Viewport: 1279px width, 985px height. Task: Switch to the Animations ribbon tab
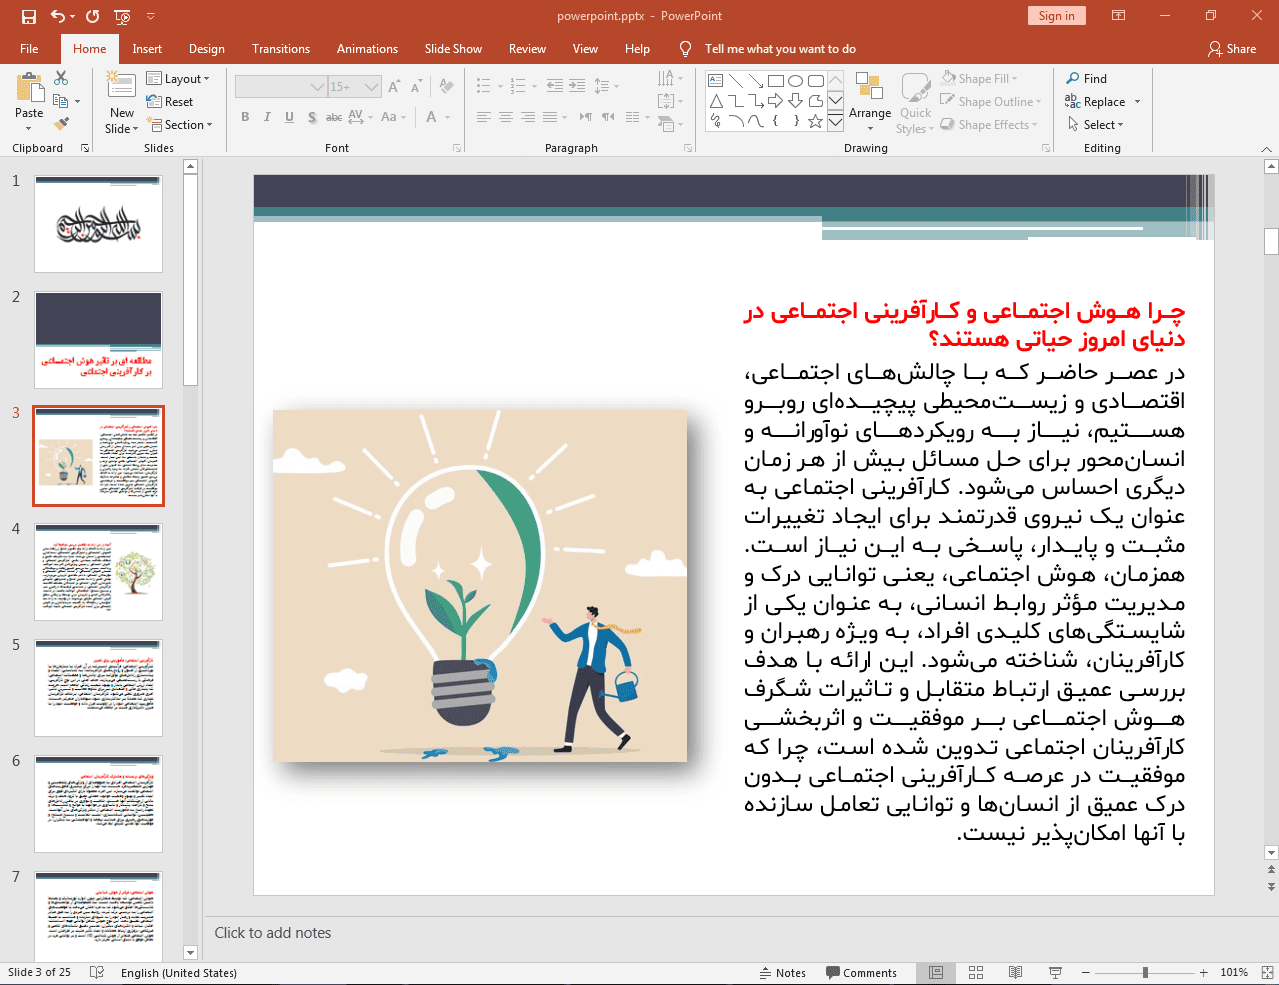[367, 49]
